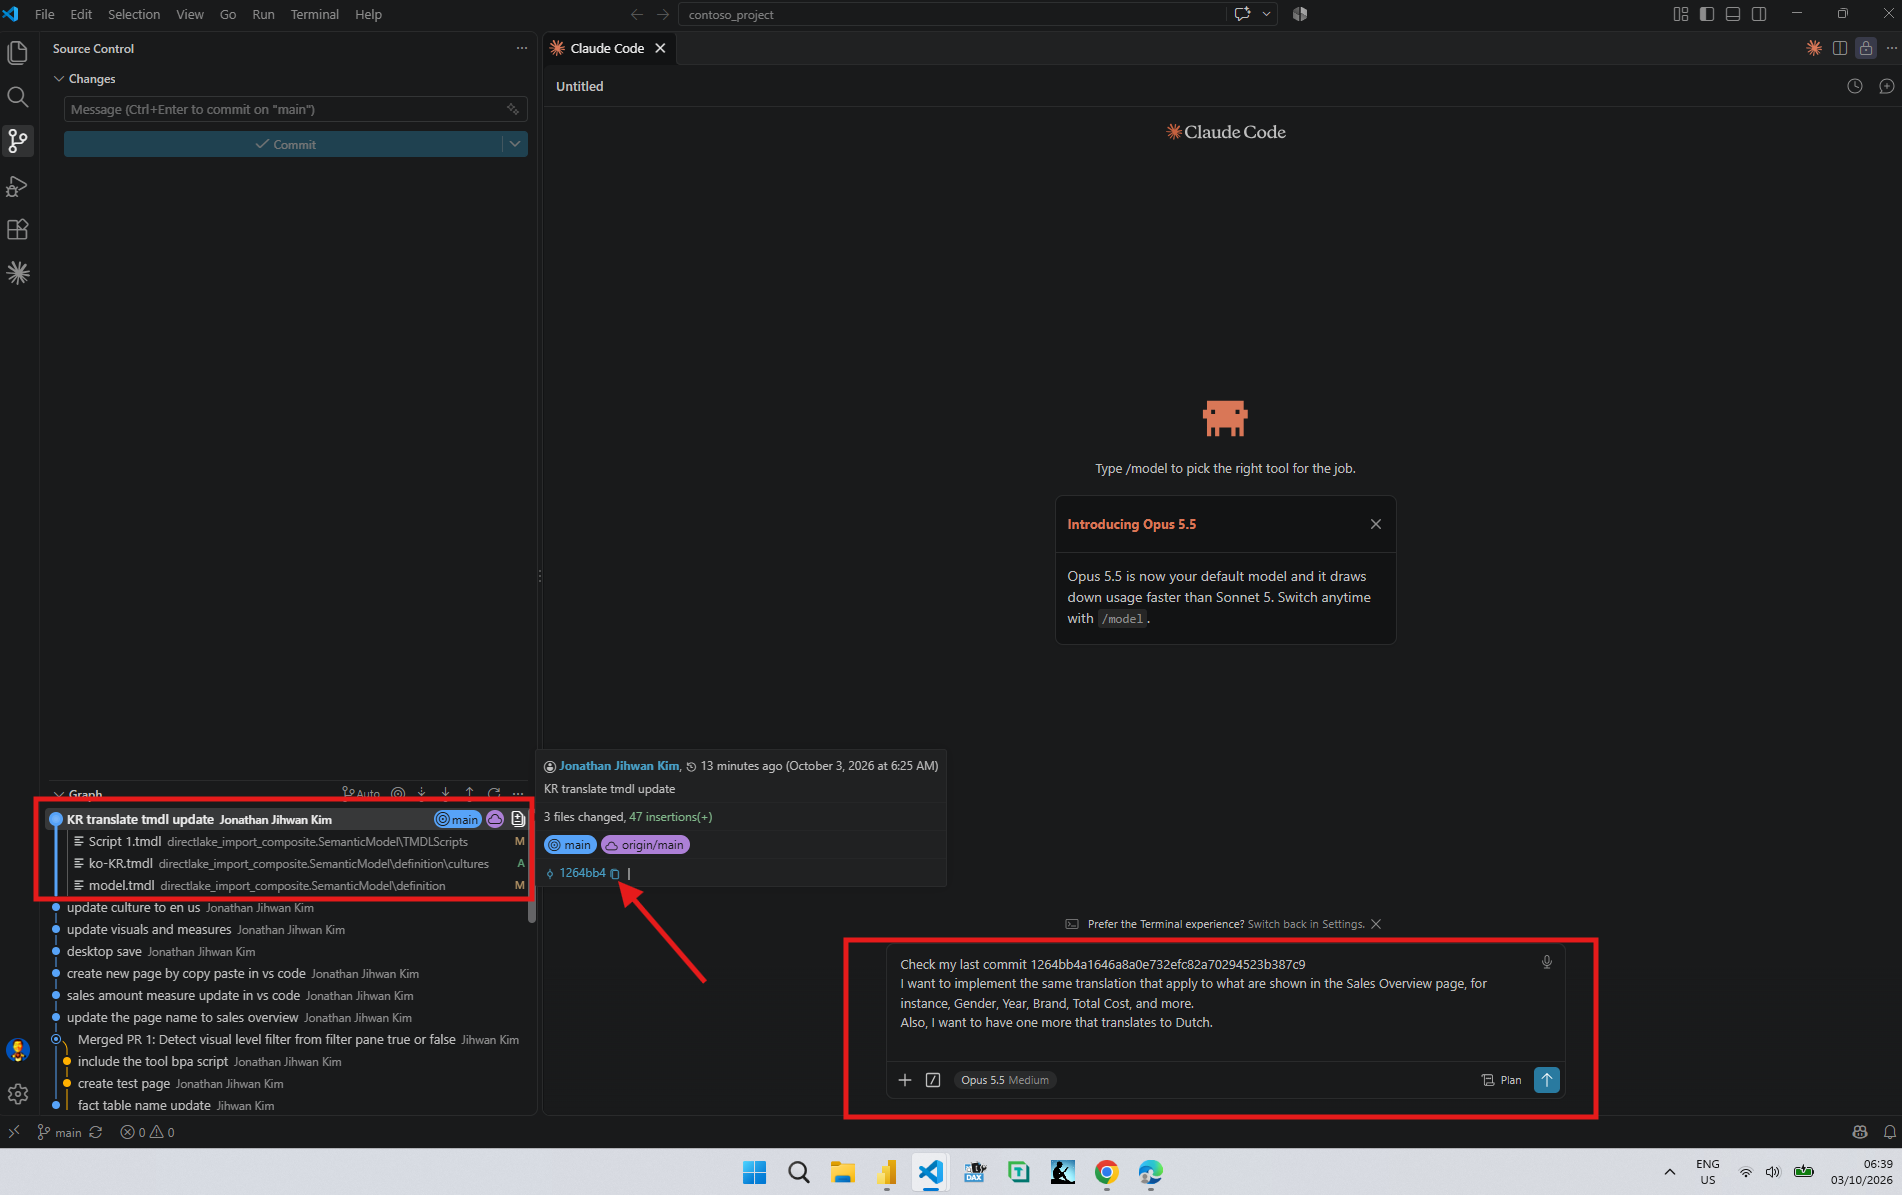Open the Graph section's more actions menu
This screenshot has width=1902, height=1195.
[518, 793]
